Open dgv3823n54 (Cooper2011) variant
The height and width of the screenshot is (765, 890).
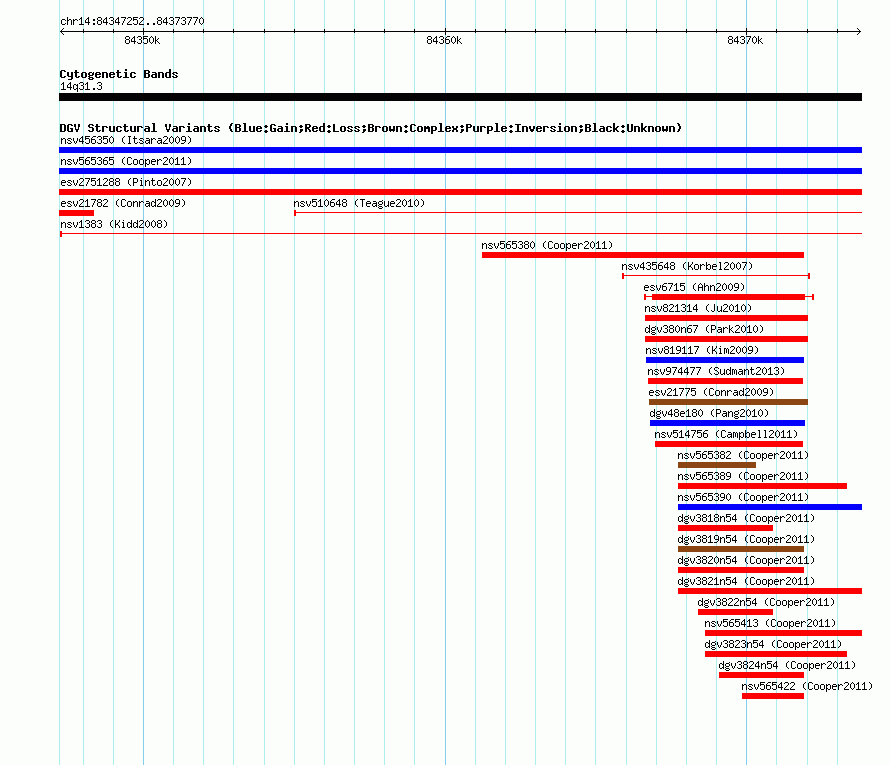(776, 654)
